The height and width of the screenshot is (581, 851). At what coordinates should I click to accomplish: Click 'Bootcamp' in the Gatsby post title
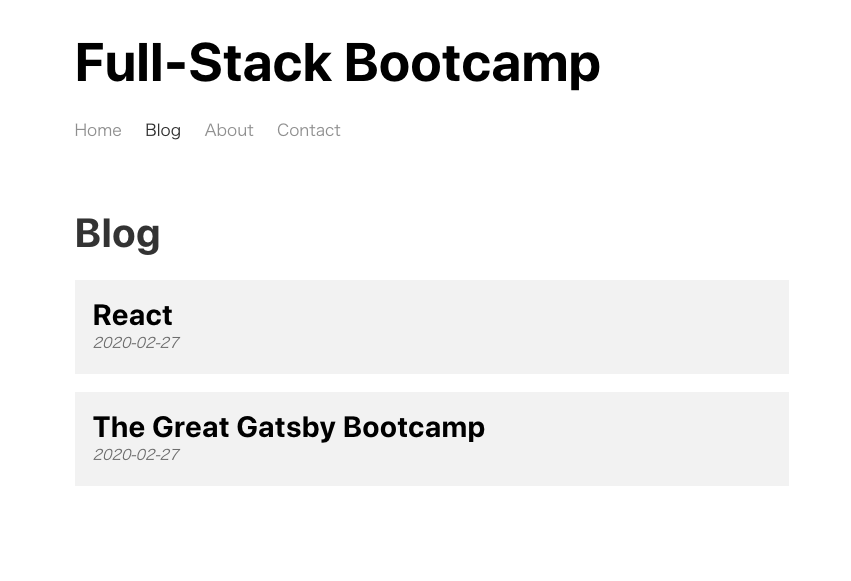coord(414,427)
